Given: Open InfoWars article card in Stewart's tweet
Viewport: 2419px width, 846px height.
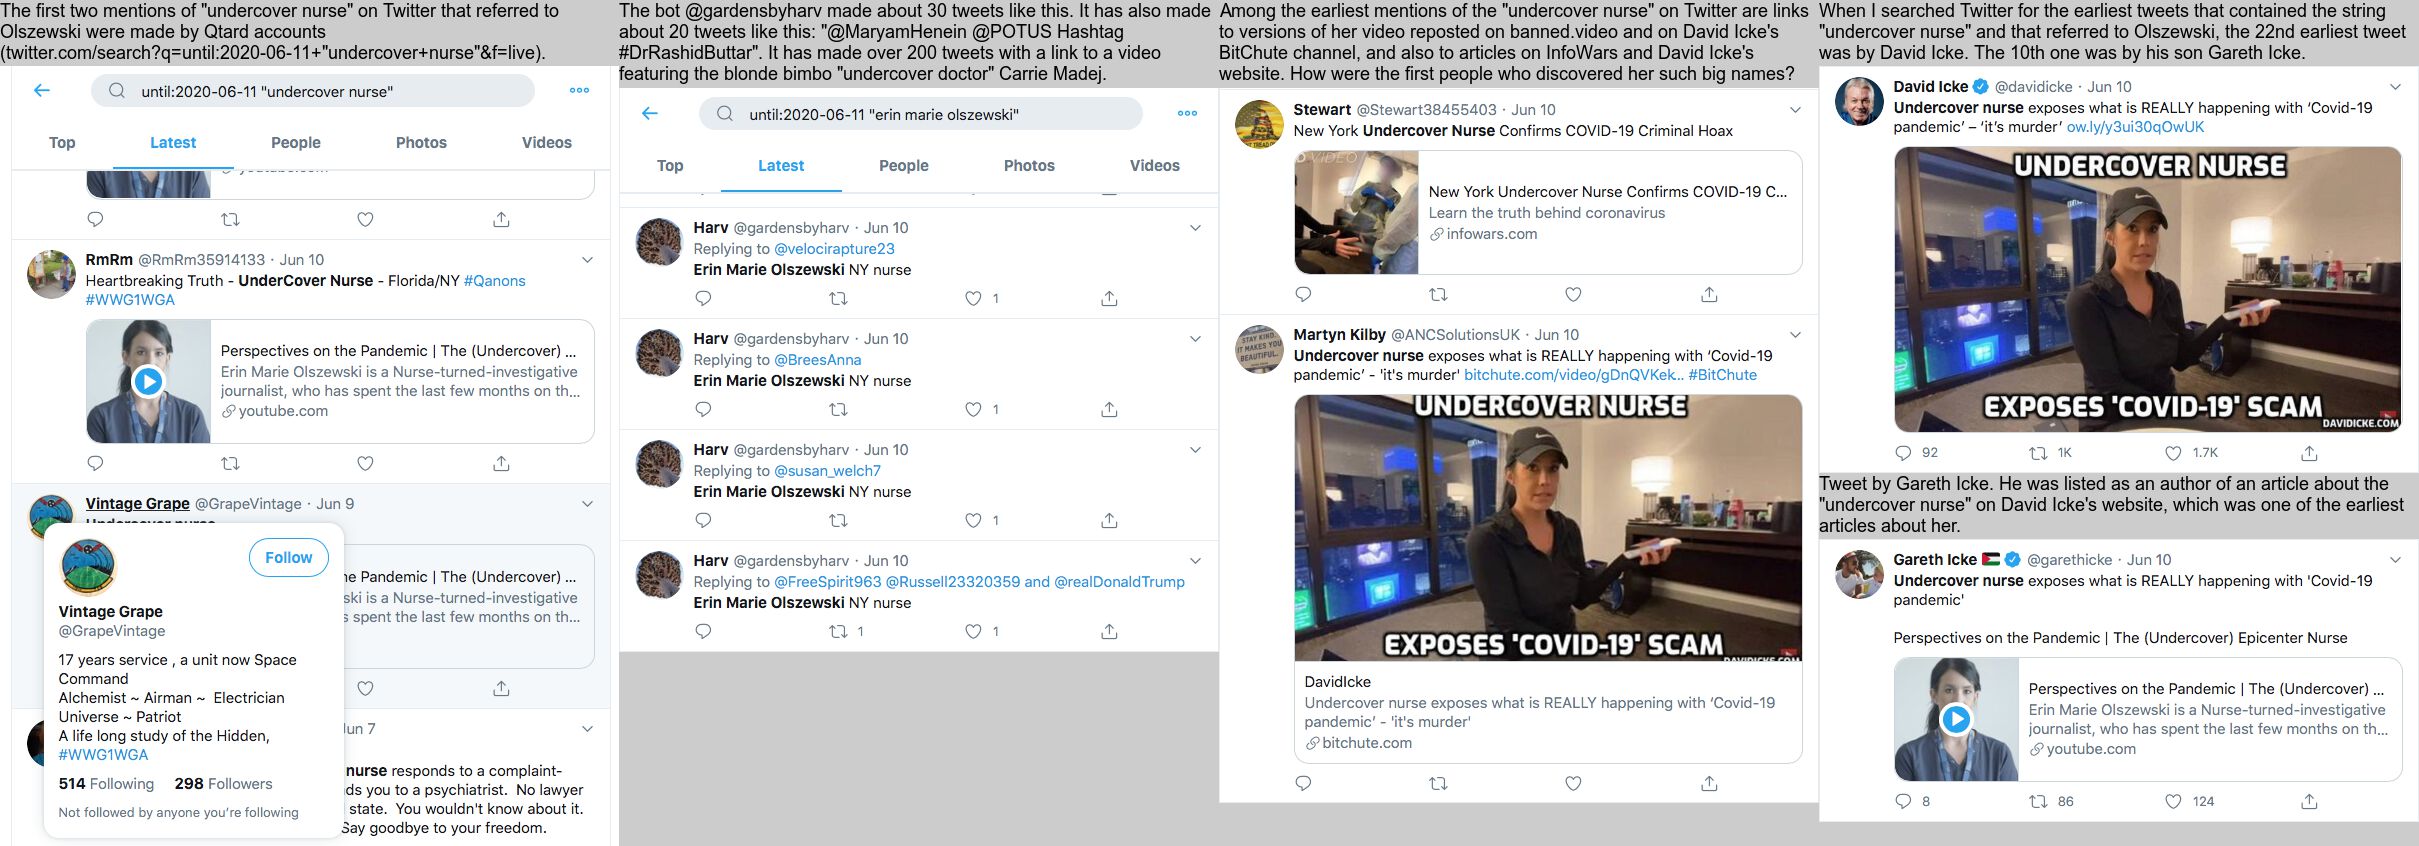Looking at the screenshot, I should (1548, 212).
